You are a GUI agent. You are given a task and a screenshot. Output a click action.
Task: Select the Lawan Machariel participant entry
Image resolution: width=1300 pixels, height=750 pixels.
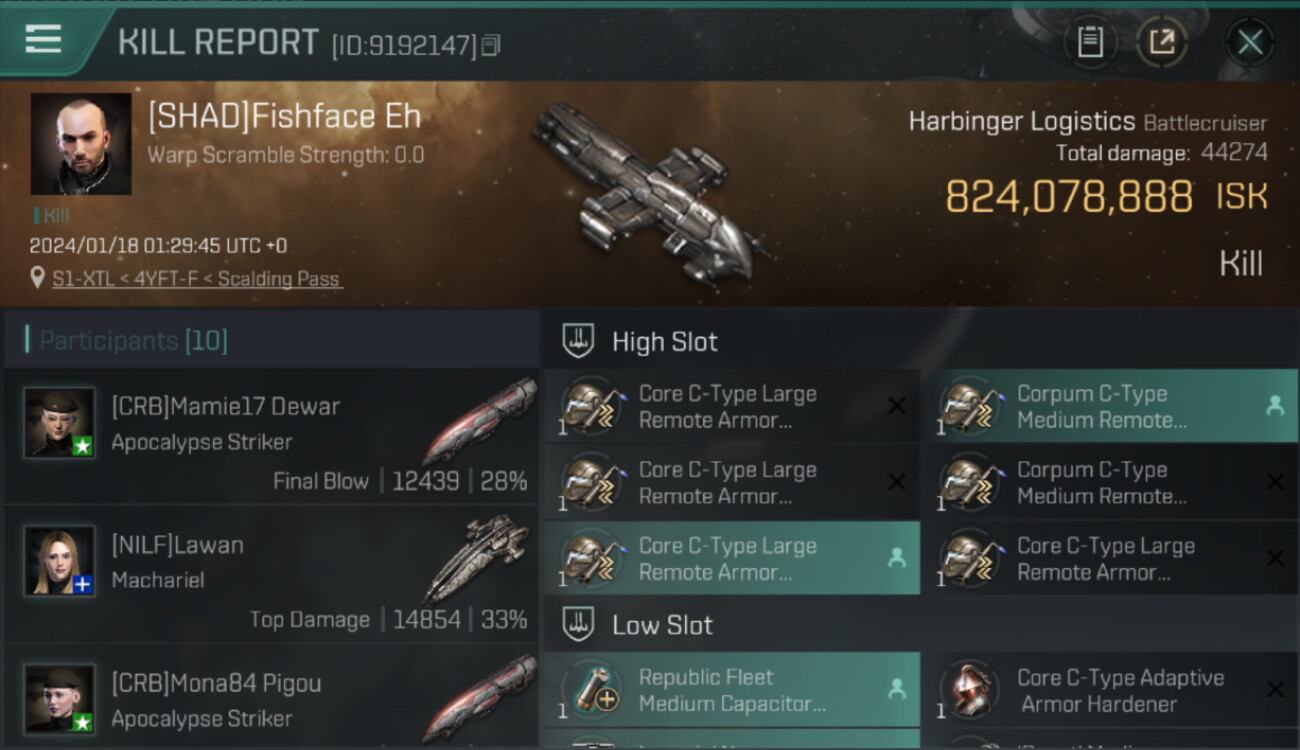tap(272, 574)
